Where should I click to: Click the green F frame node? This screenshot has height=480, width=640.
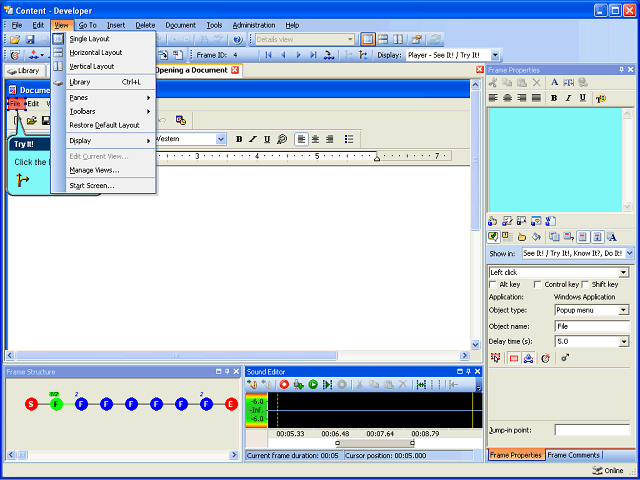pos(56,404)
